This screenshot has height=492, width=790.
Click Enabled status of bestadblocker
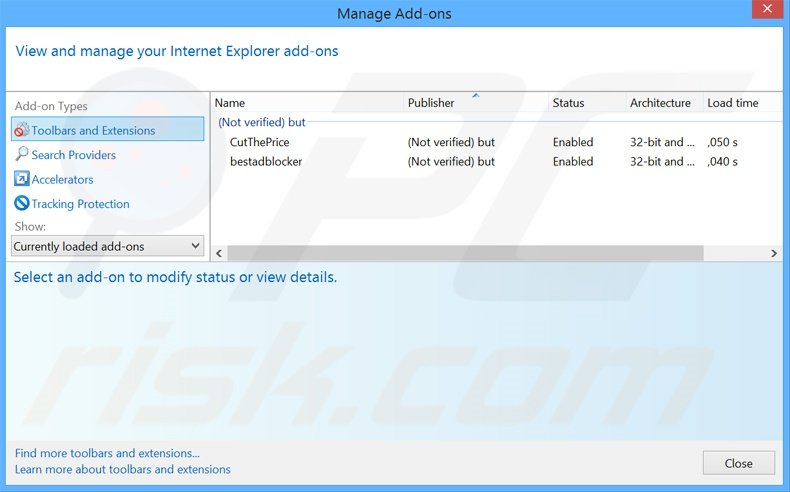click(x=573, y=162)
